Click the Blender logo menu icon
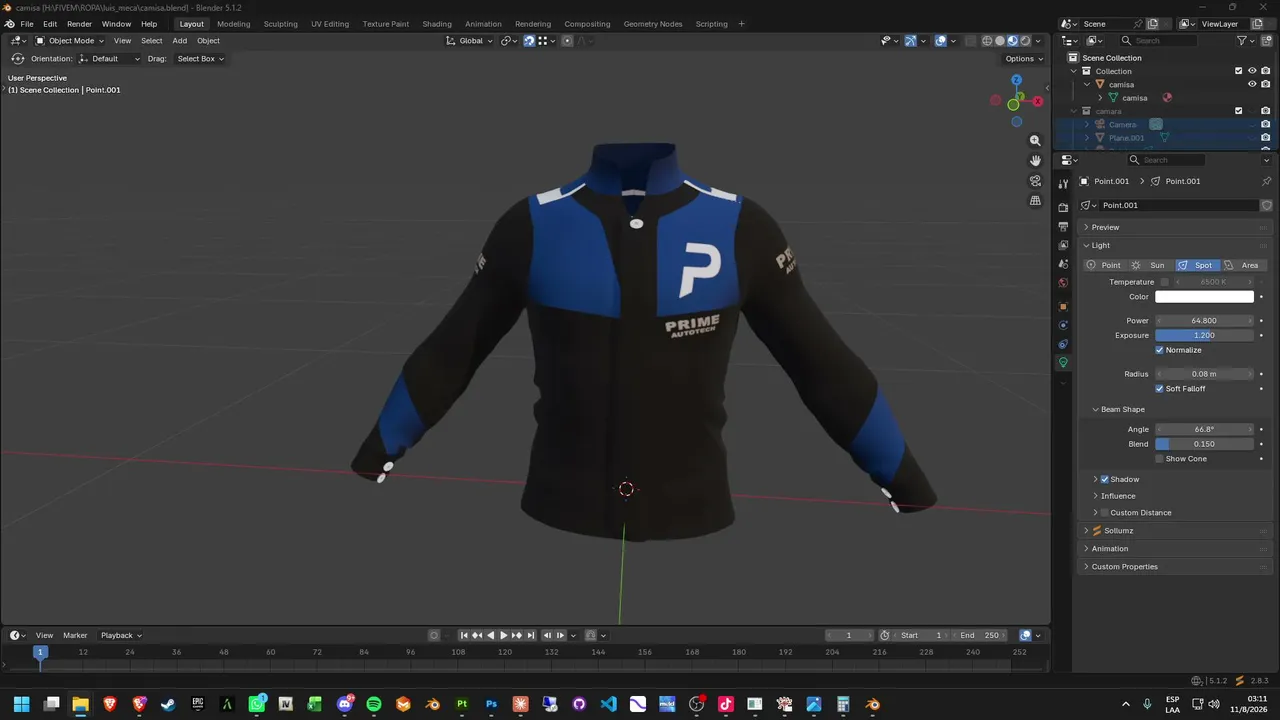This screenshot has width=1280, height=720. pyautogui.click(x=10, y=24)
